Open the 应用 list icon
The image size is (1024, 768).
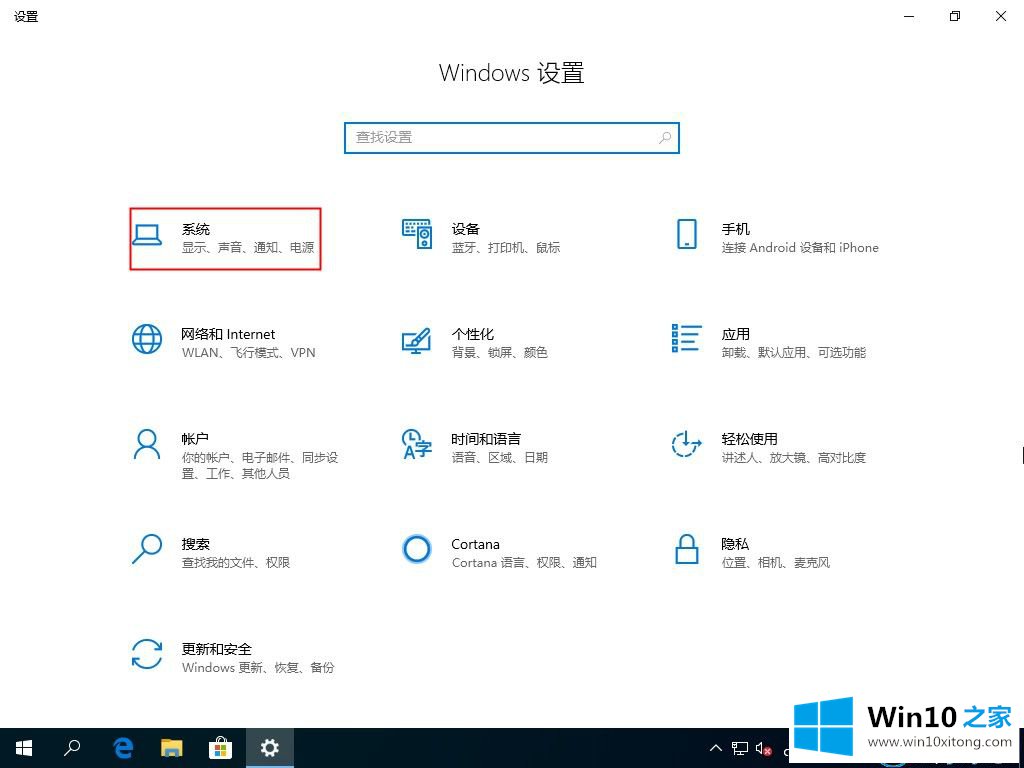pos(686,338)
